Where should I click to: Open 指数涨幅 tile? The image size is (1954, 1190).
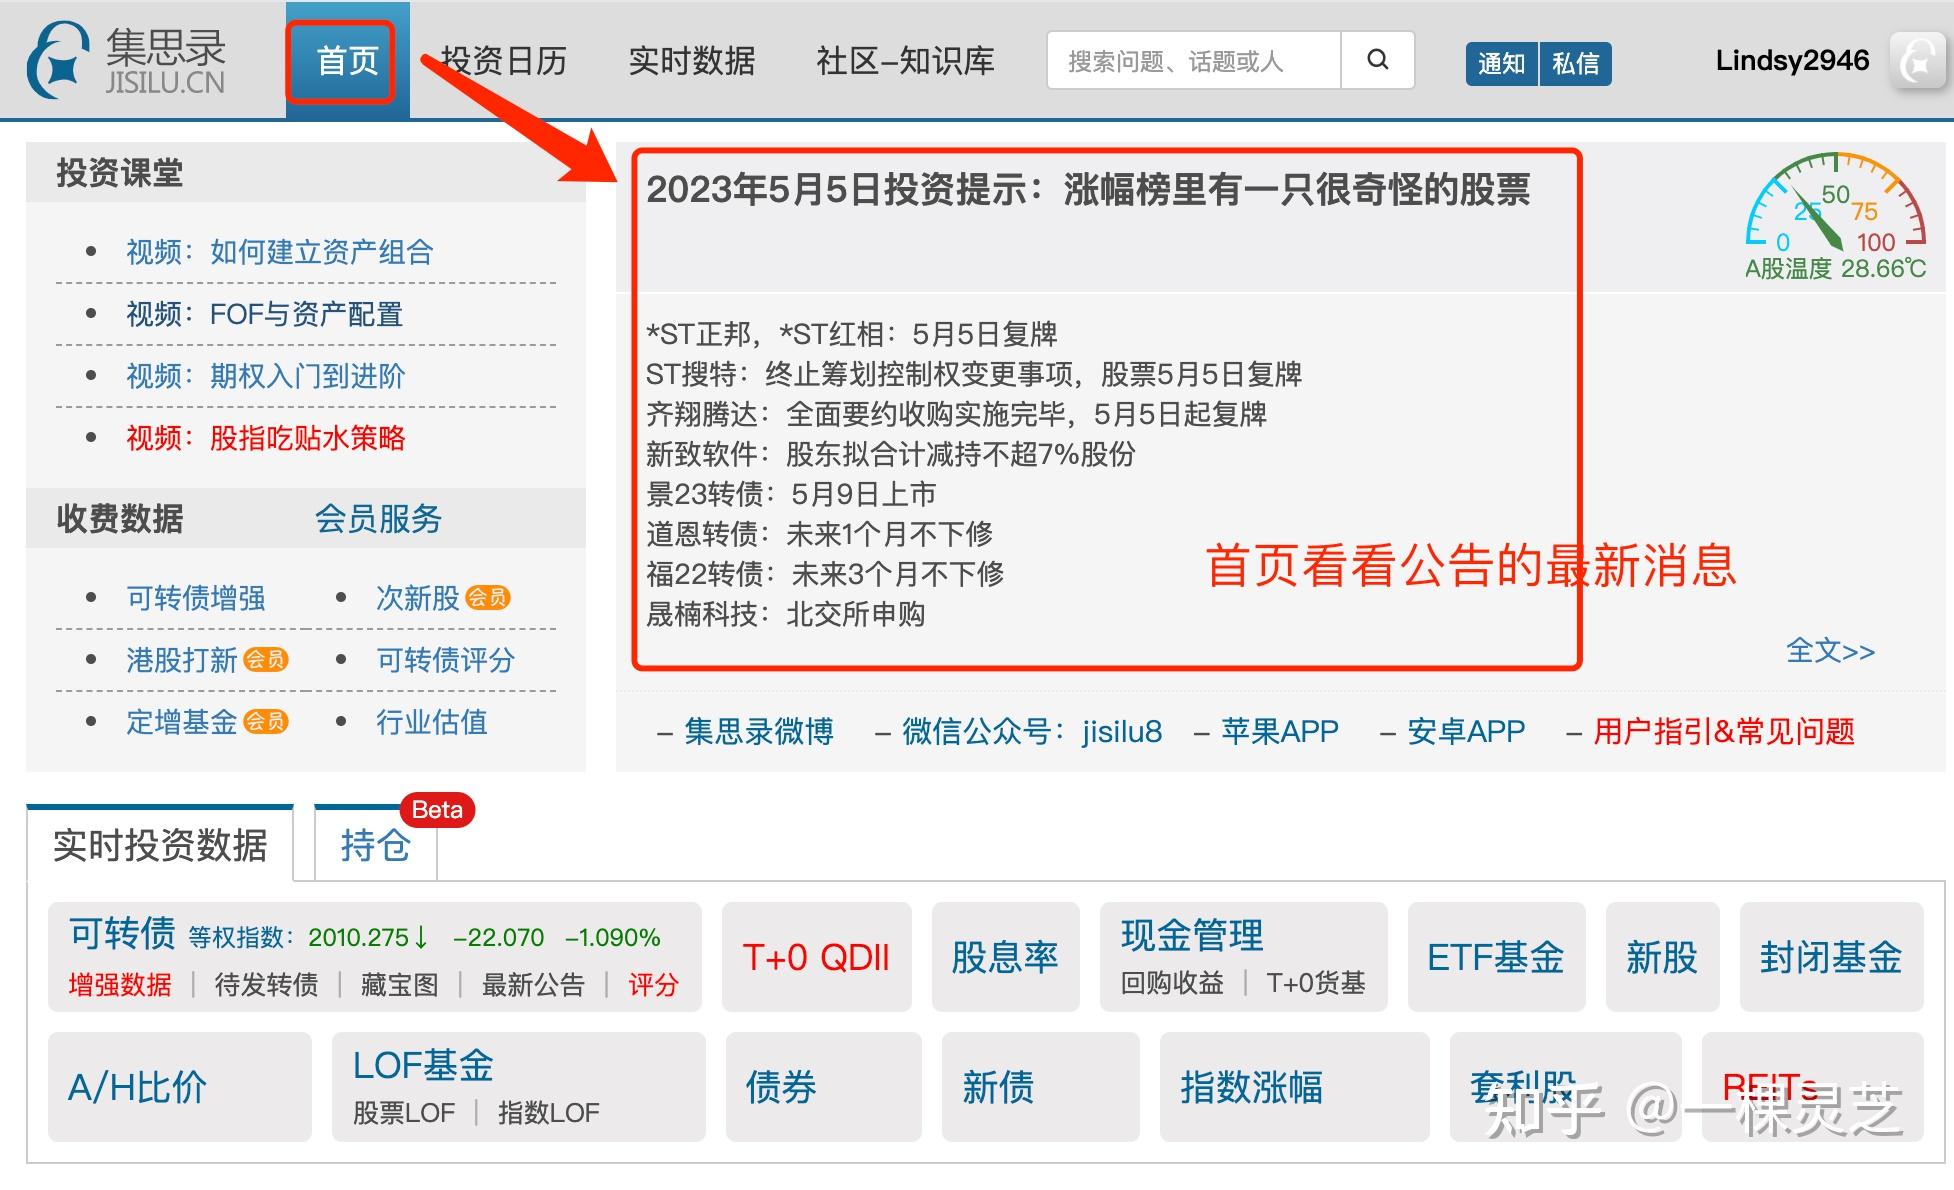pyautogui.click(x=1294, y=1087)
